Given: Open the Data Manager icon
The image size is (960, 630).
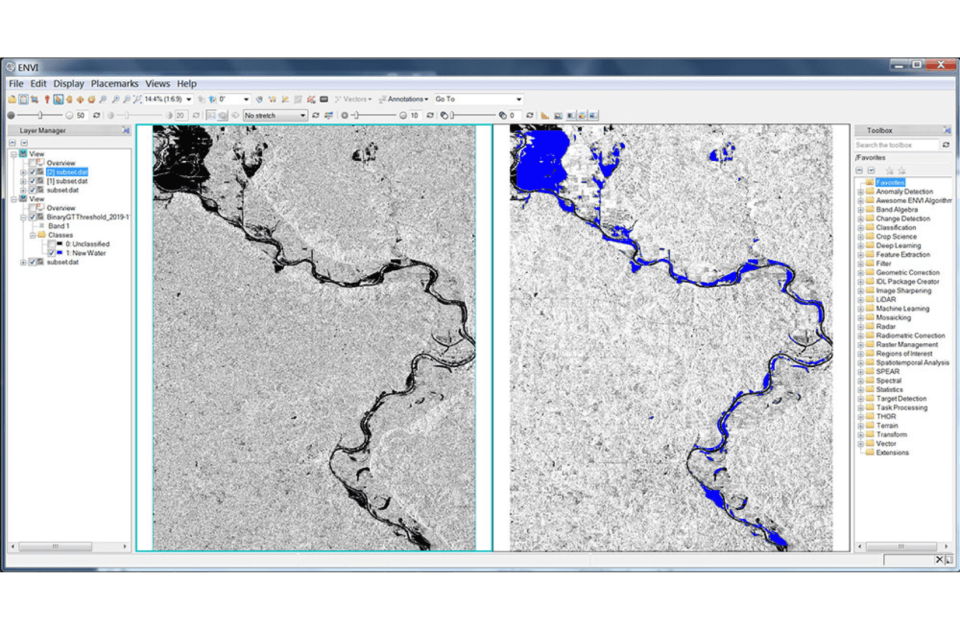Looking at the screenshot, I should pyautogui.click(x=23, y=99).
